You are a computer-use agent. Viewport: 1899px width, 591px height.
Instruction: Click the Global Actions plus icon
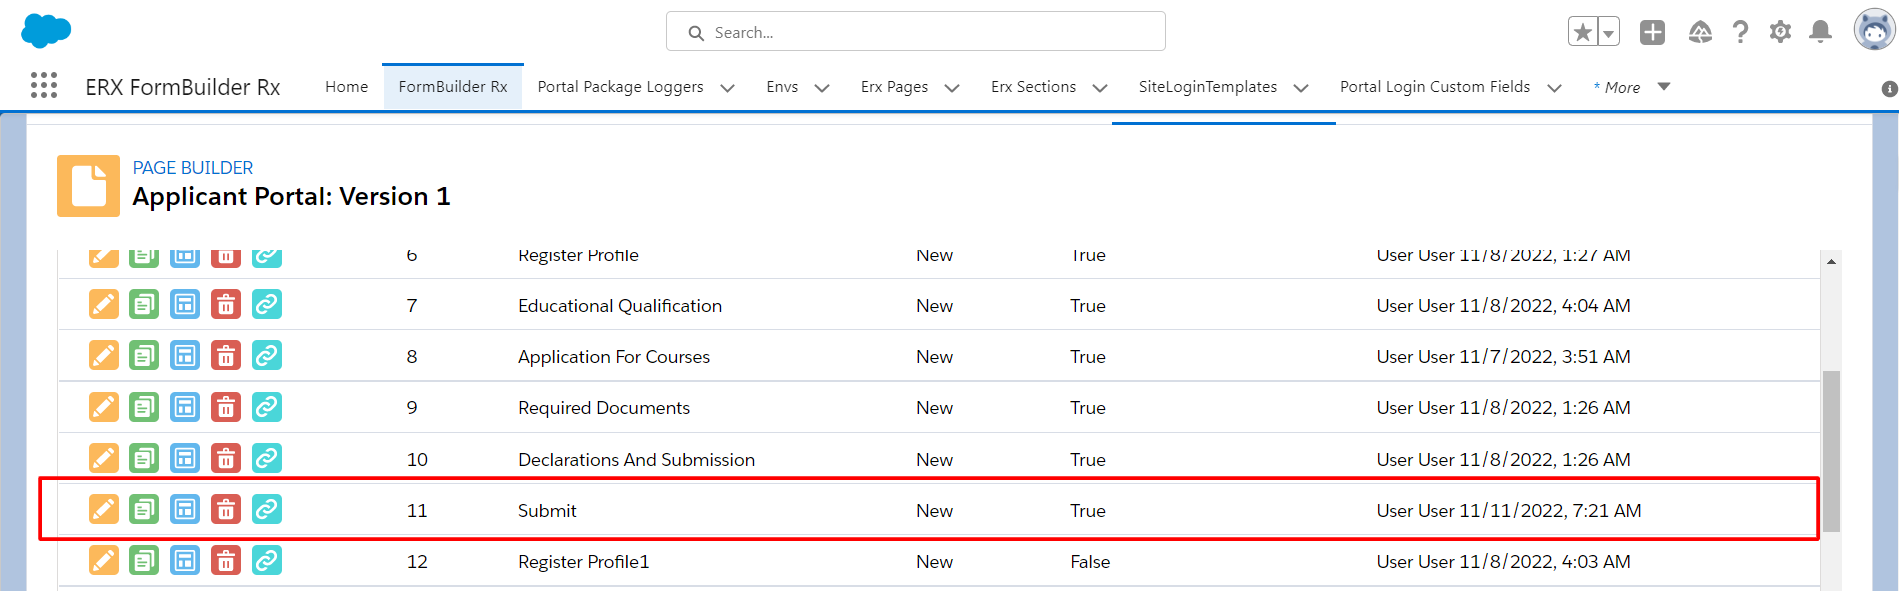1652,32
